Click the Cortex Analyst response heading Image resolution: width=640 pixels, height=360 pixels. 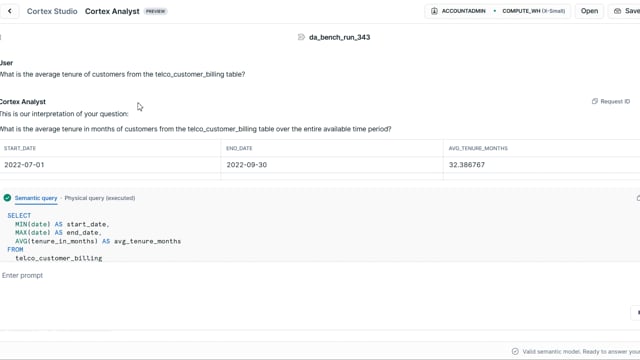coord(23,102)
